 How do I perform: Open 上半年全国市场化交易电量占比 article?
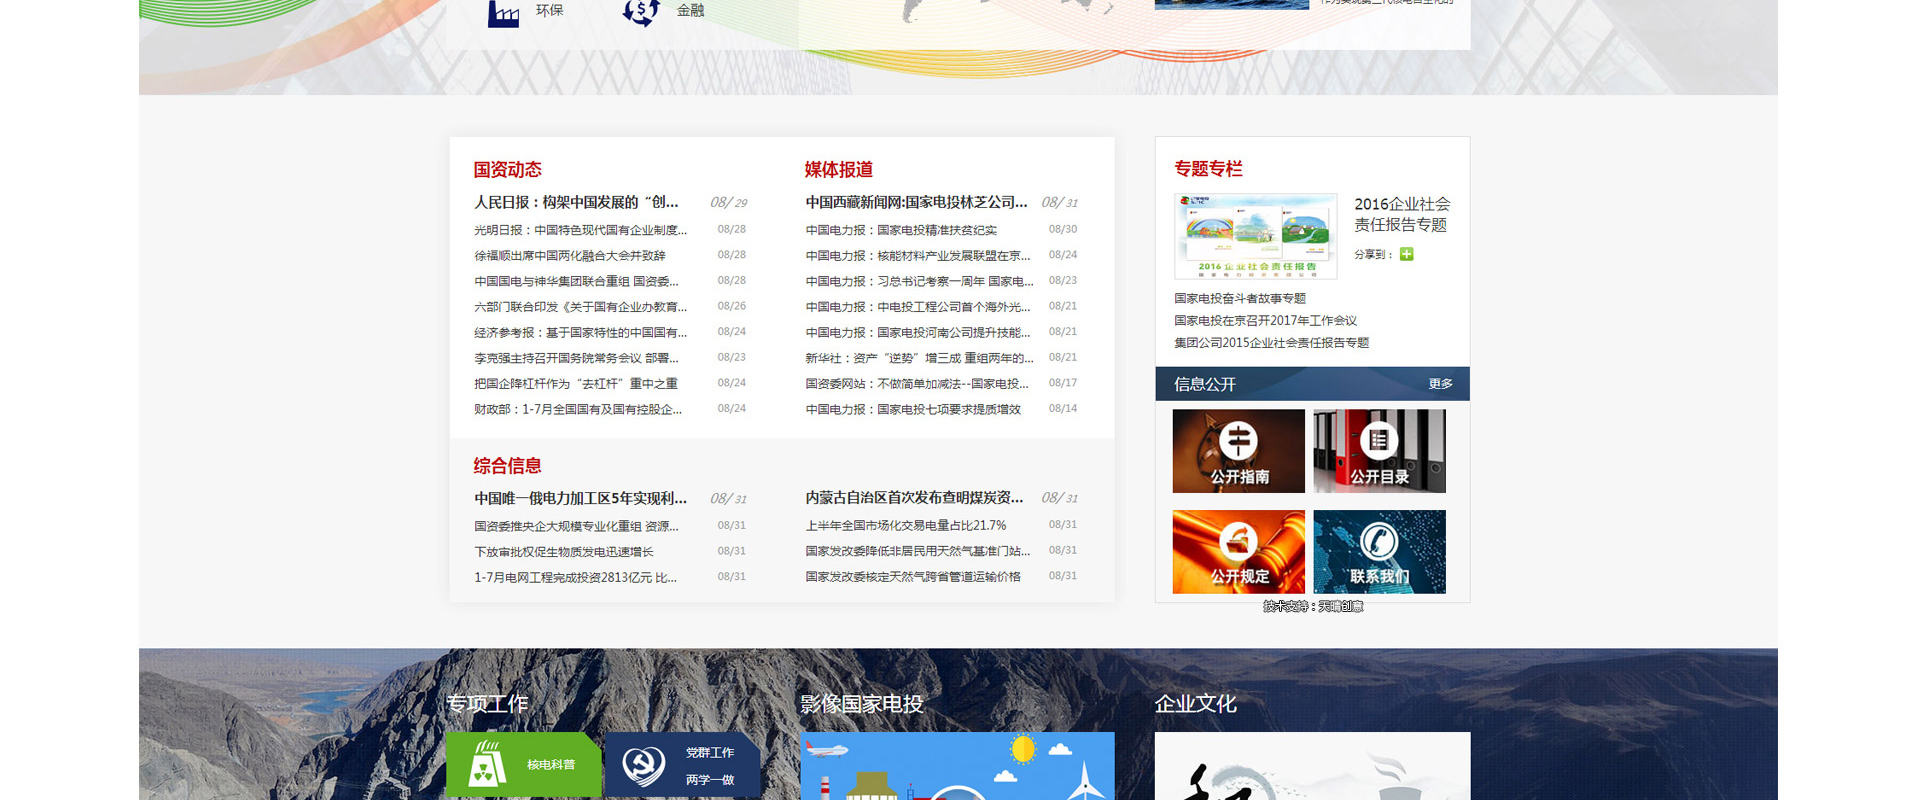pos(905,525)
